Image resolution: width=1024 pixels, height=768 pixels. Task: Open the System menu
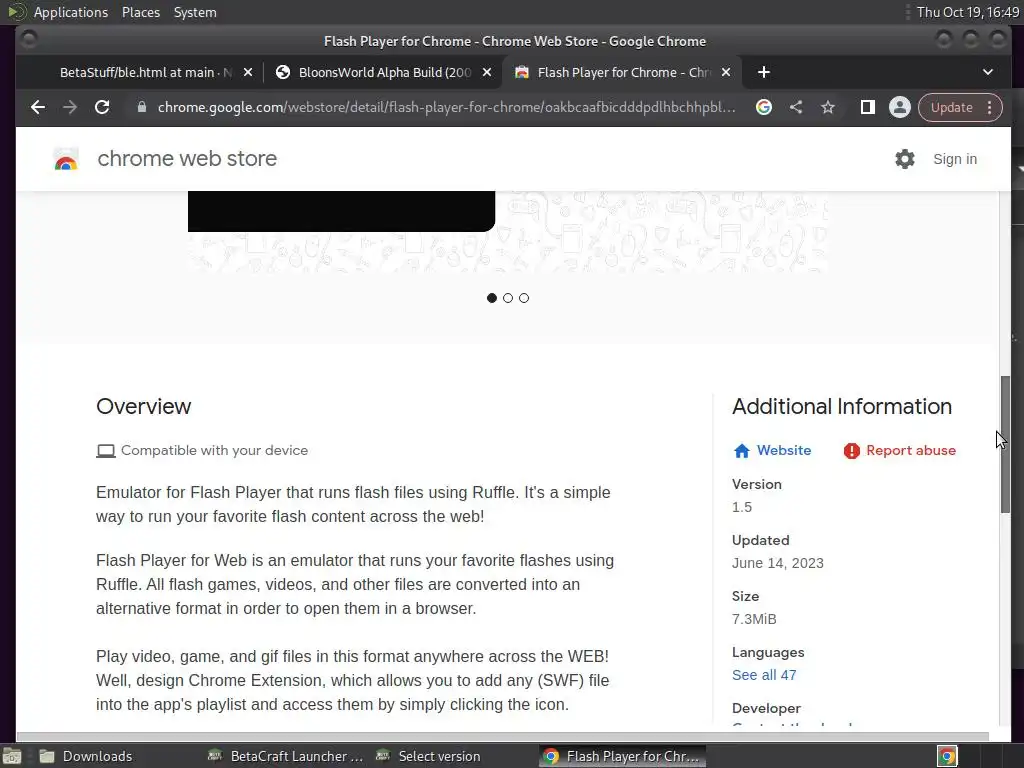tap(195, 12)
